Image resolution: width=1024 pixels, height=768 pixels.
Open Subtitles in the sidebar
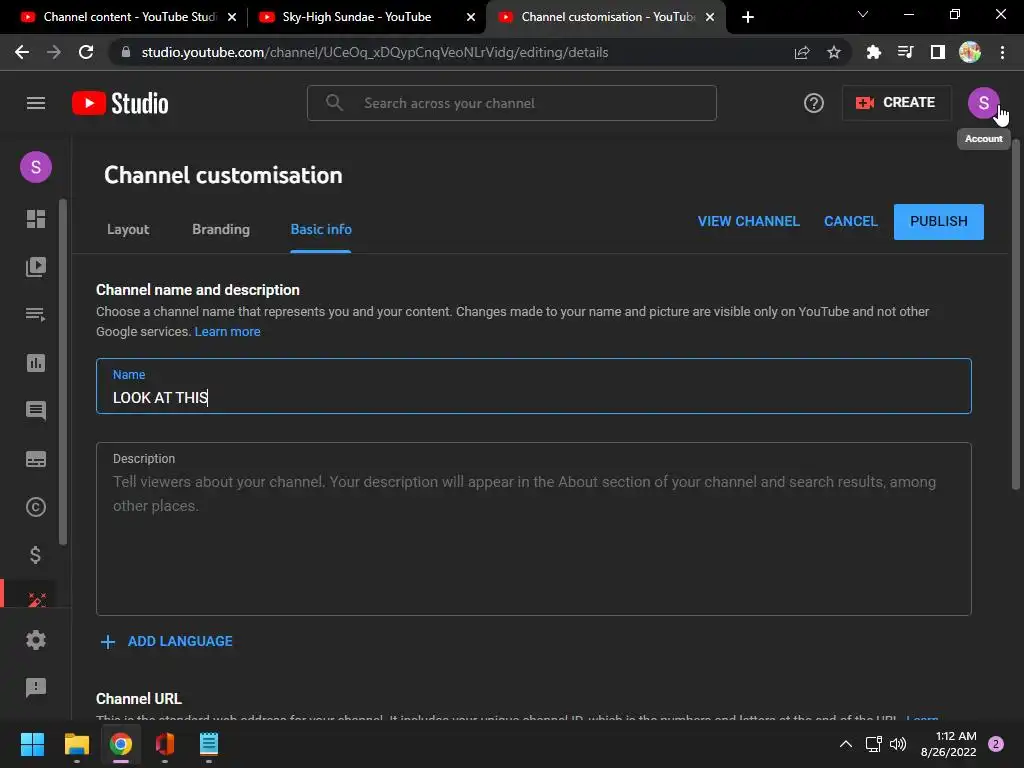(x=36, y=459)
